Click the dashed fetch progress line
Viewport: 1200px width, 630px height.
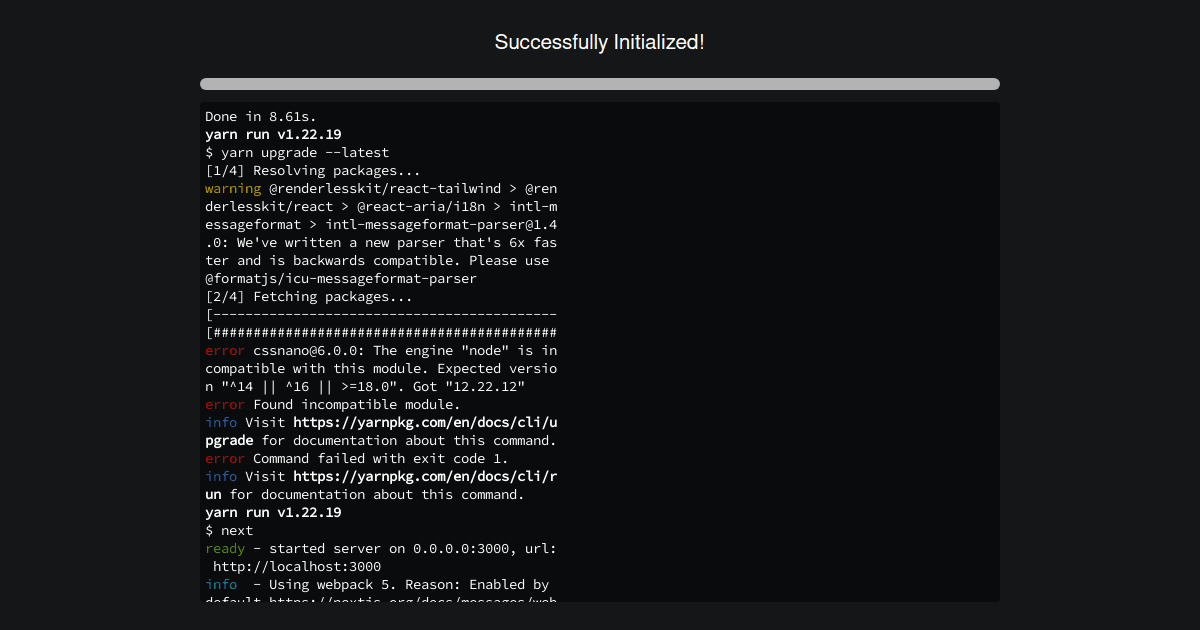coord(381,314)
